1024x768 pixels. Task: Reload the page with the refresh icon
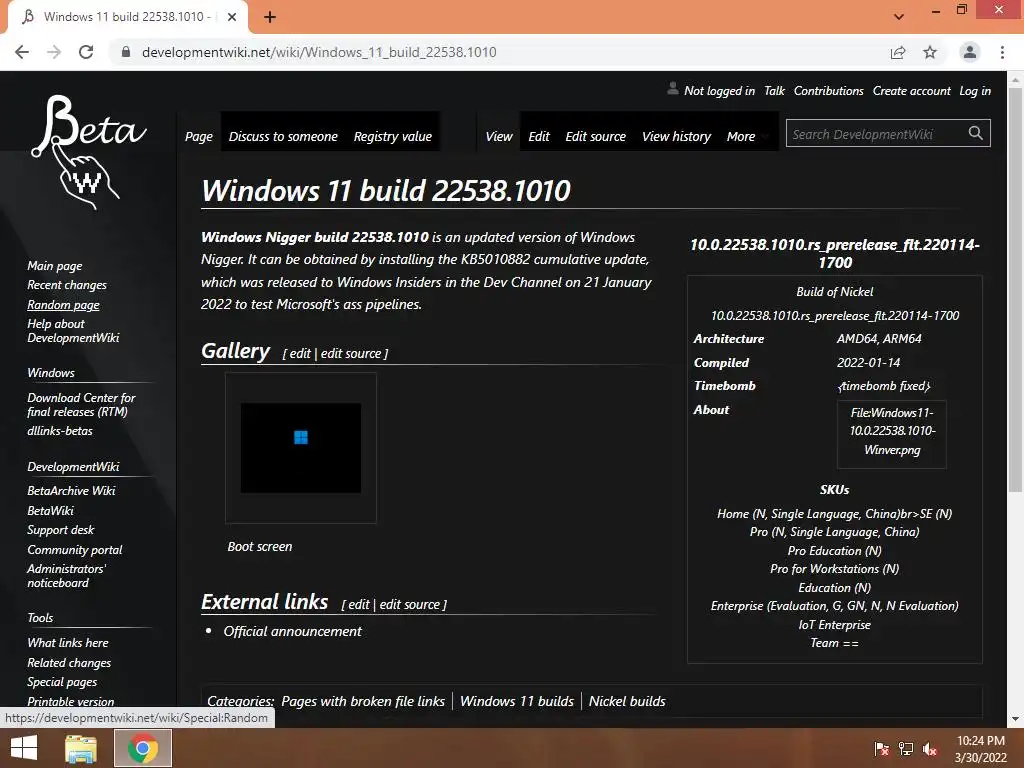(x=86, y=52)
